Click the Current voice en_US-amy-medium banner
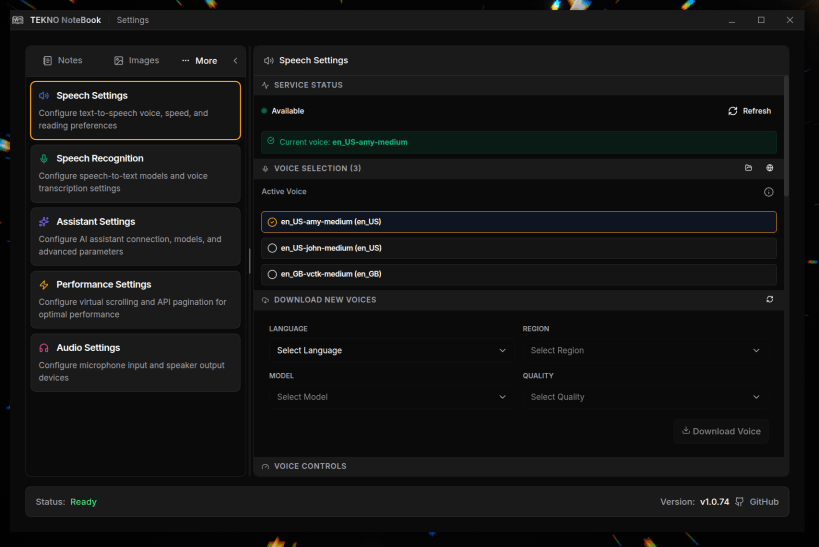Screen dimensions: 819x547 (519, 142)
